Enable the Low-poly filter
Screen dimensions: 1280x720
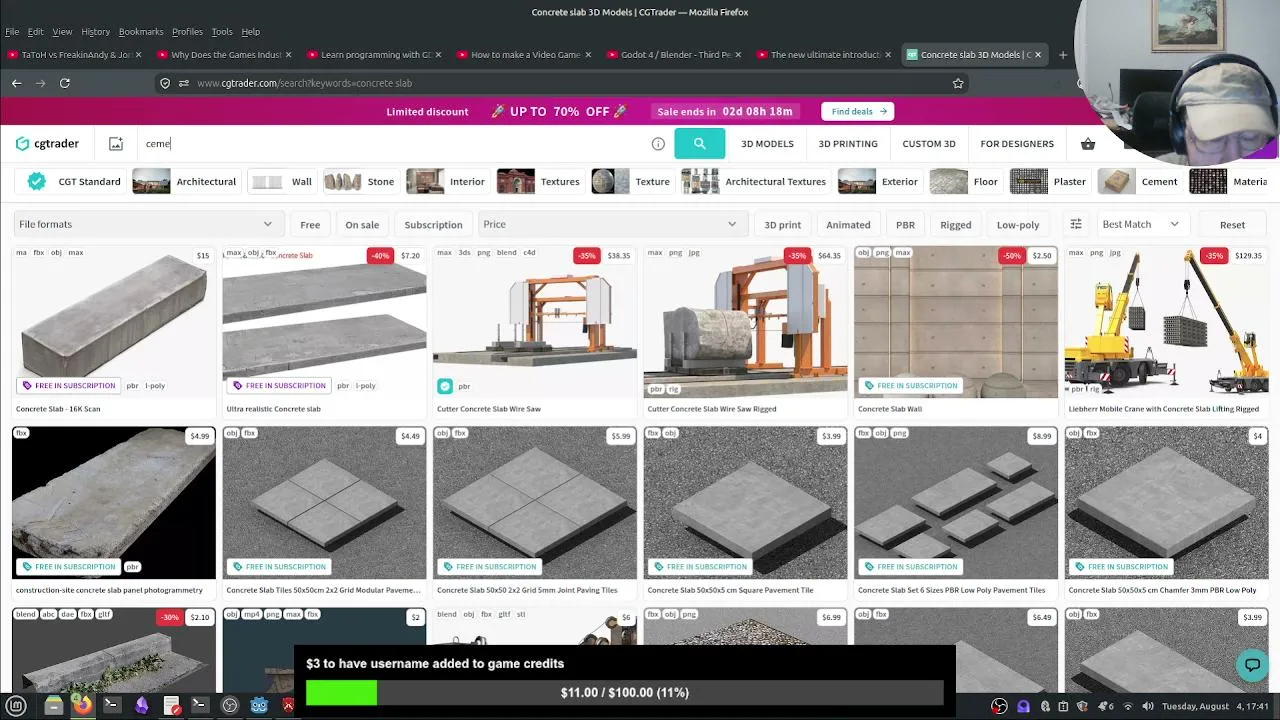pos(1018,225)
